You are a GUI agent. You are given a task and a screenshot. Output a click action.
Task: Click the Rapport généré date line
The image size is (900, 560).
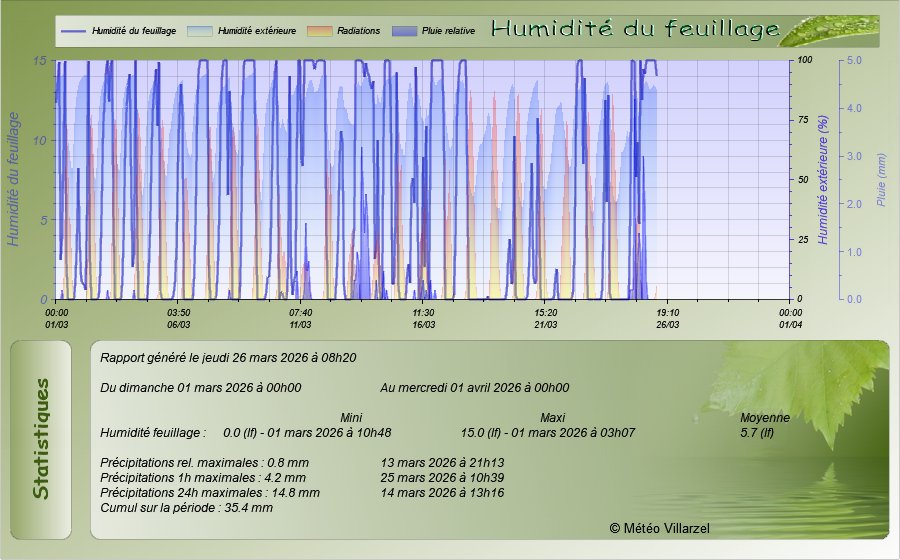coord(229,357)
